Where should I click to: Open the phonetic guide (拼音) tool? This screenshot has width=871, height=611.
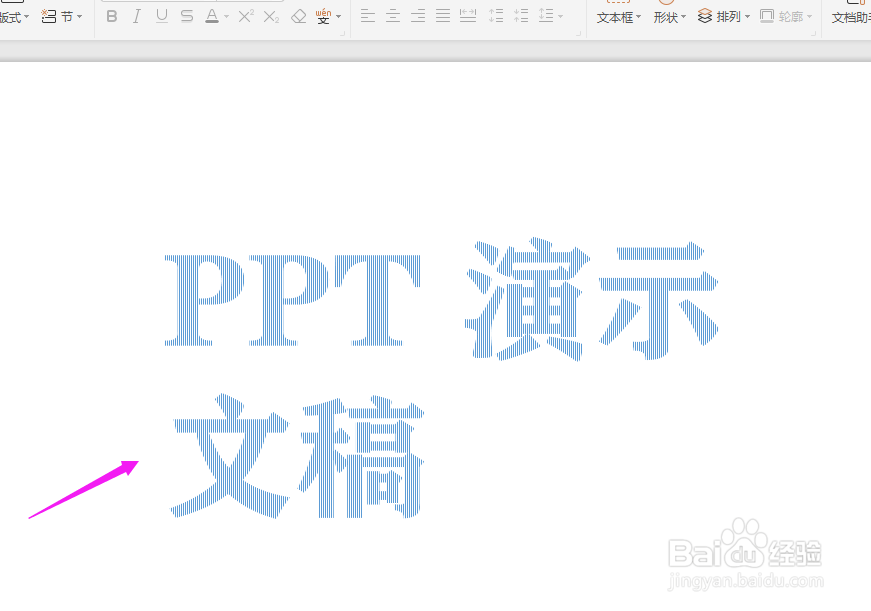click(325, 15)
